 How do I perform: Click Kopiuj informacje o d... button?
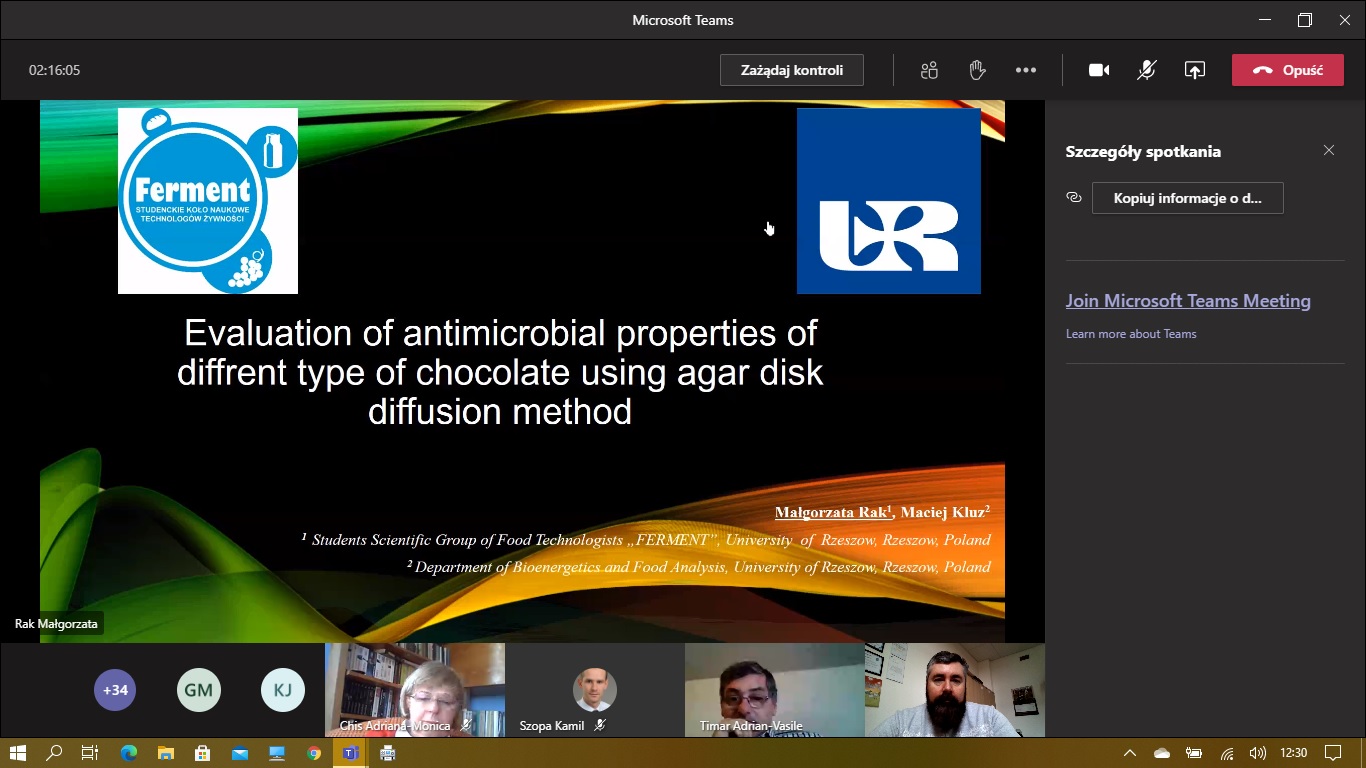point(1187,198)
